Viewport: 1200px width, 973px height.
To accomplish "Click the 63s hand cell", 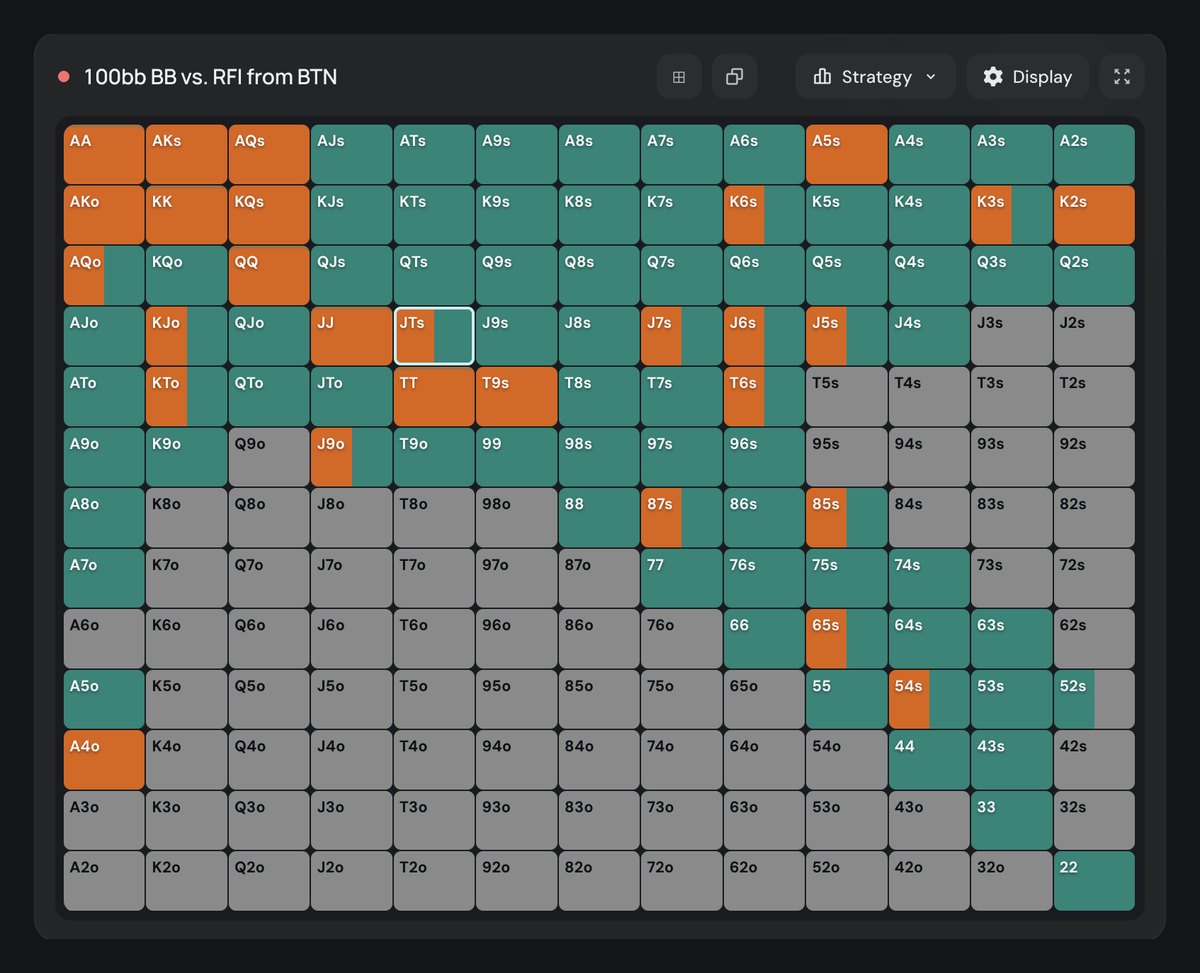I will pyautogui.click(x=1012, y=639).
